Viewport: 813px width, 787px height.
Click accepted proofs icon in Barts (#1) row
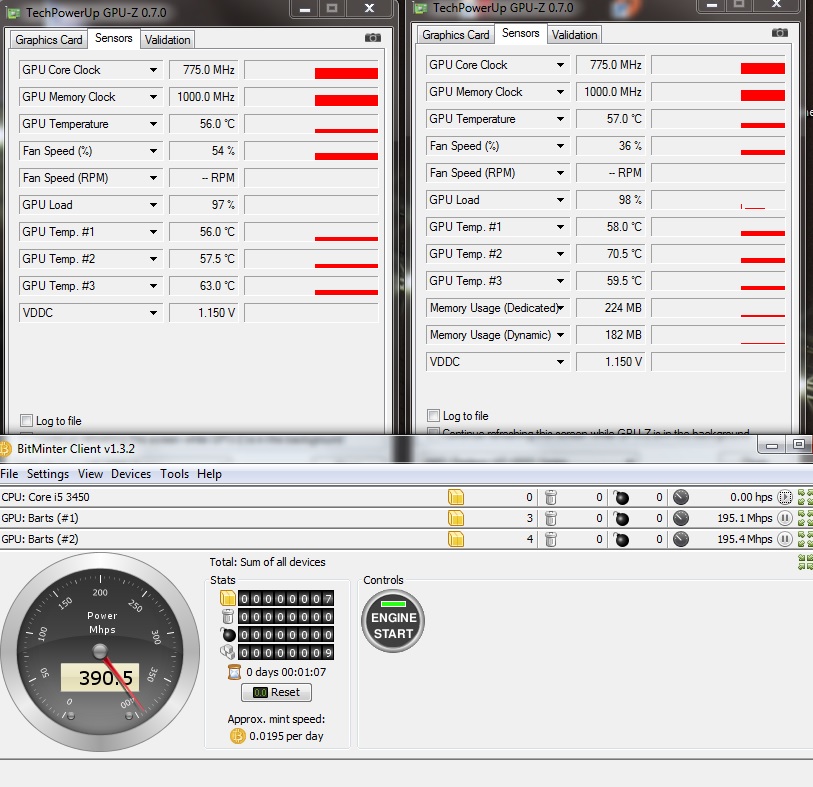(x=456, y=518)
